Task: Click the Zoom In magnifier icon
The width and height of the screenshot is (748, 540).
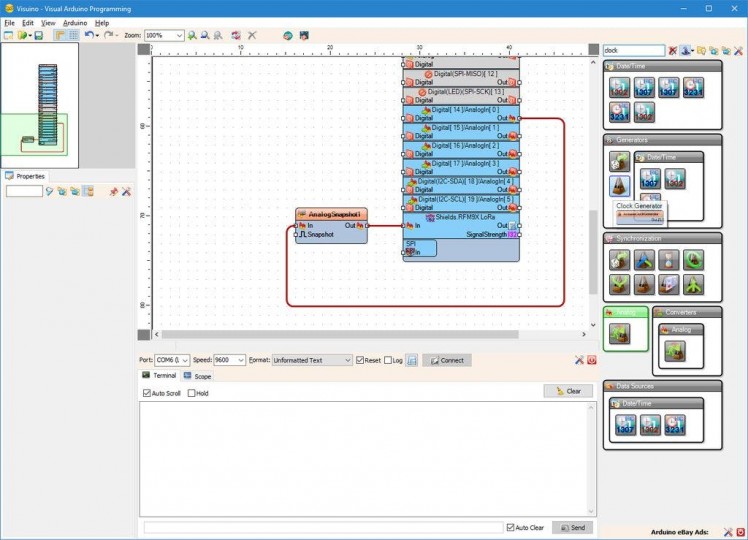Action: tap(192, 35)
